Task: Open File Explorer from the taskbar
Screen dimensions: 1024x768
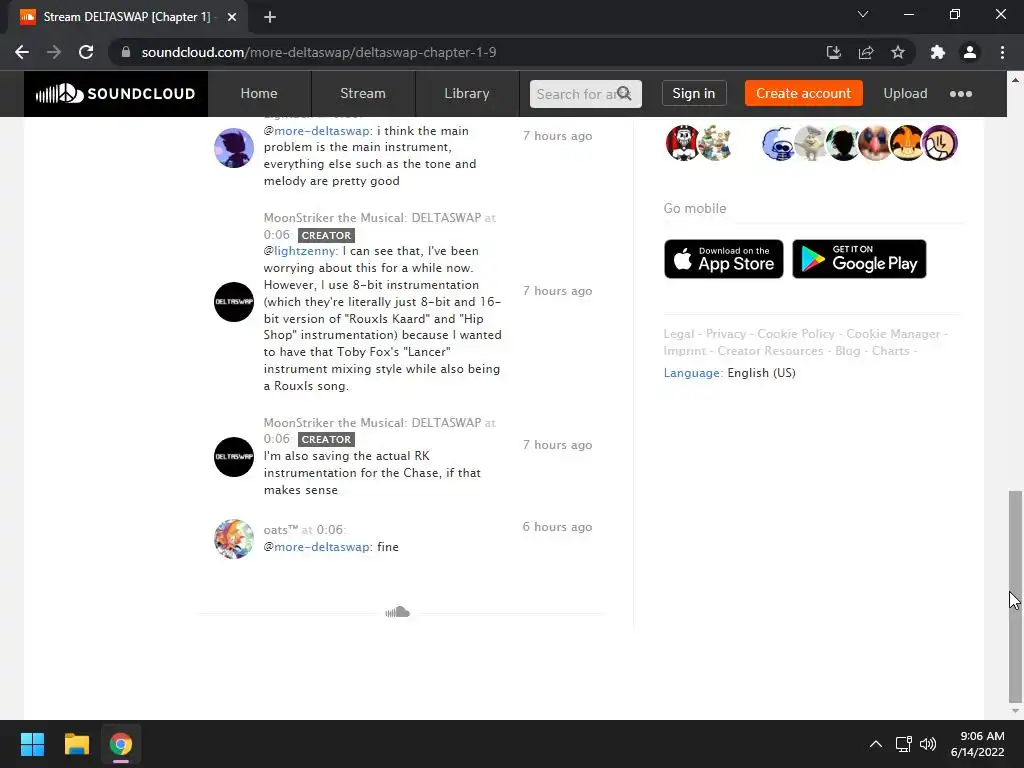Action: (76, 744)
